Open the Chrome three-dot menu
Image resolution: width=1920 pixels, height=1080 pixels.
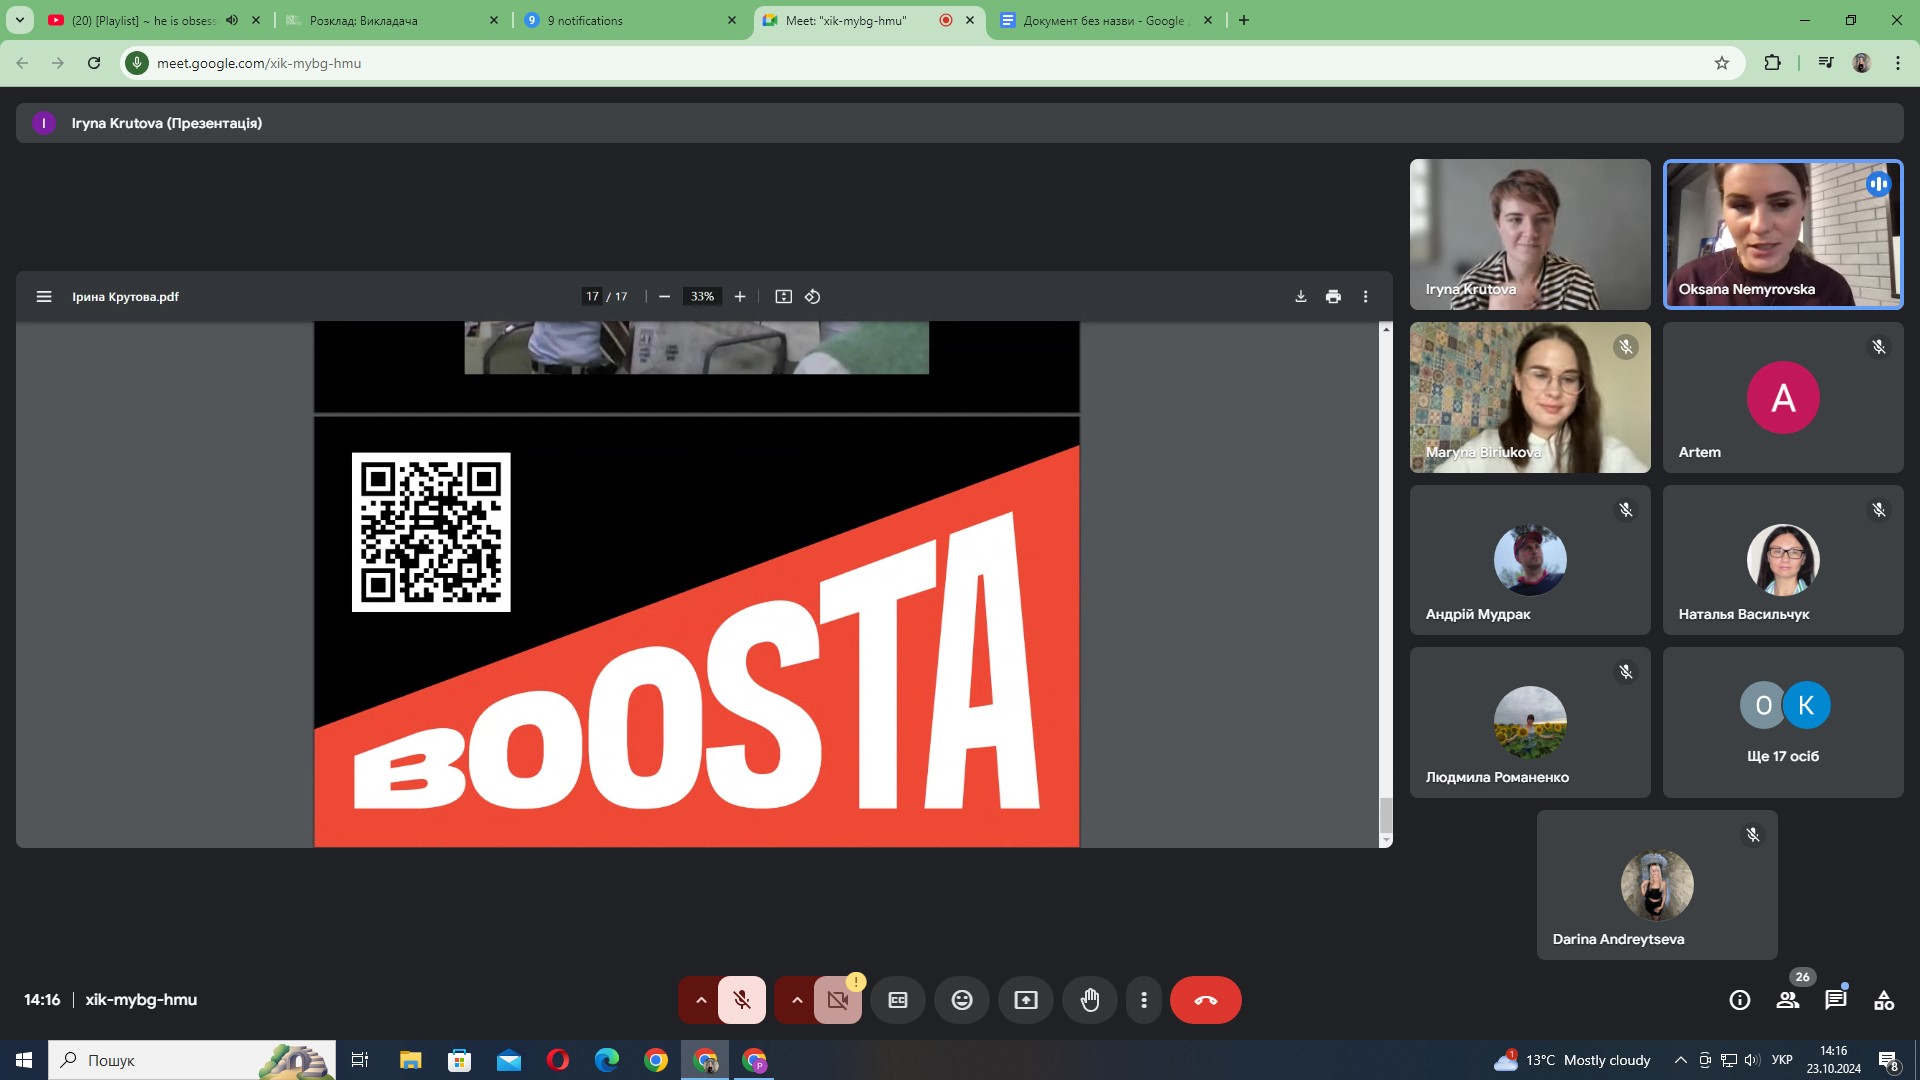[x=1898, y=63]
